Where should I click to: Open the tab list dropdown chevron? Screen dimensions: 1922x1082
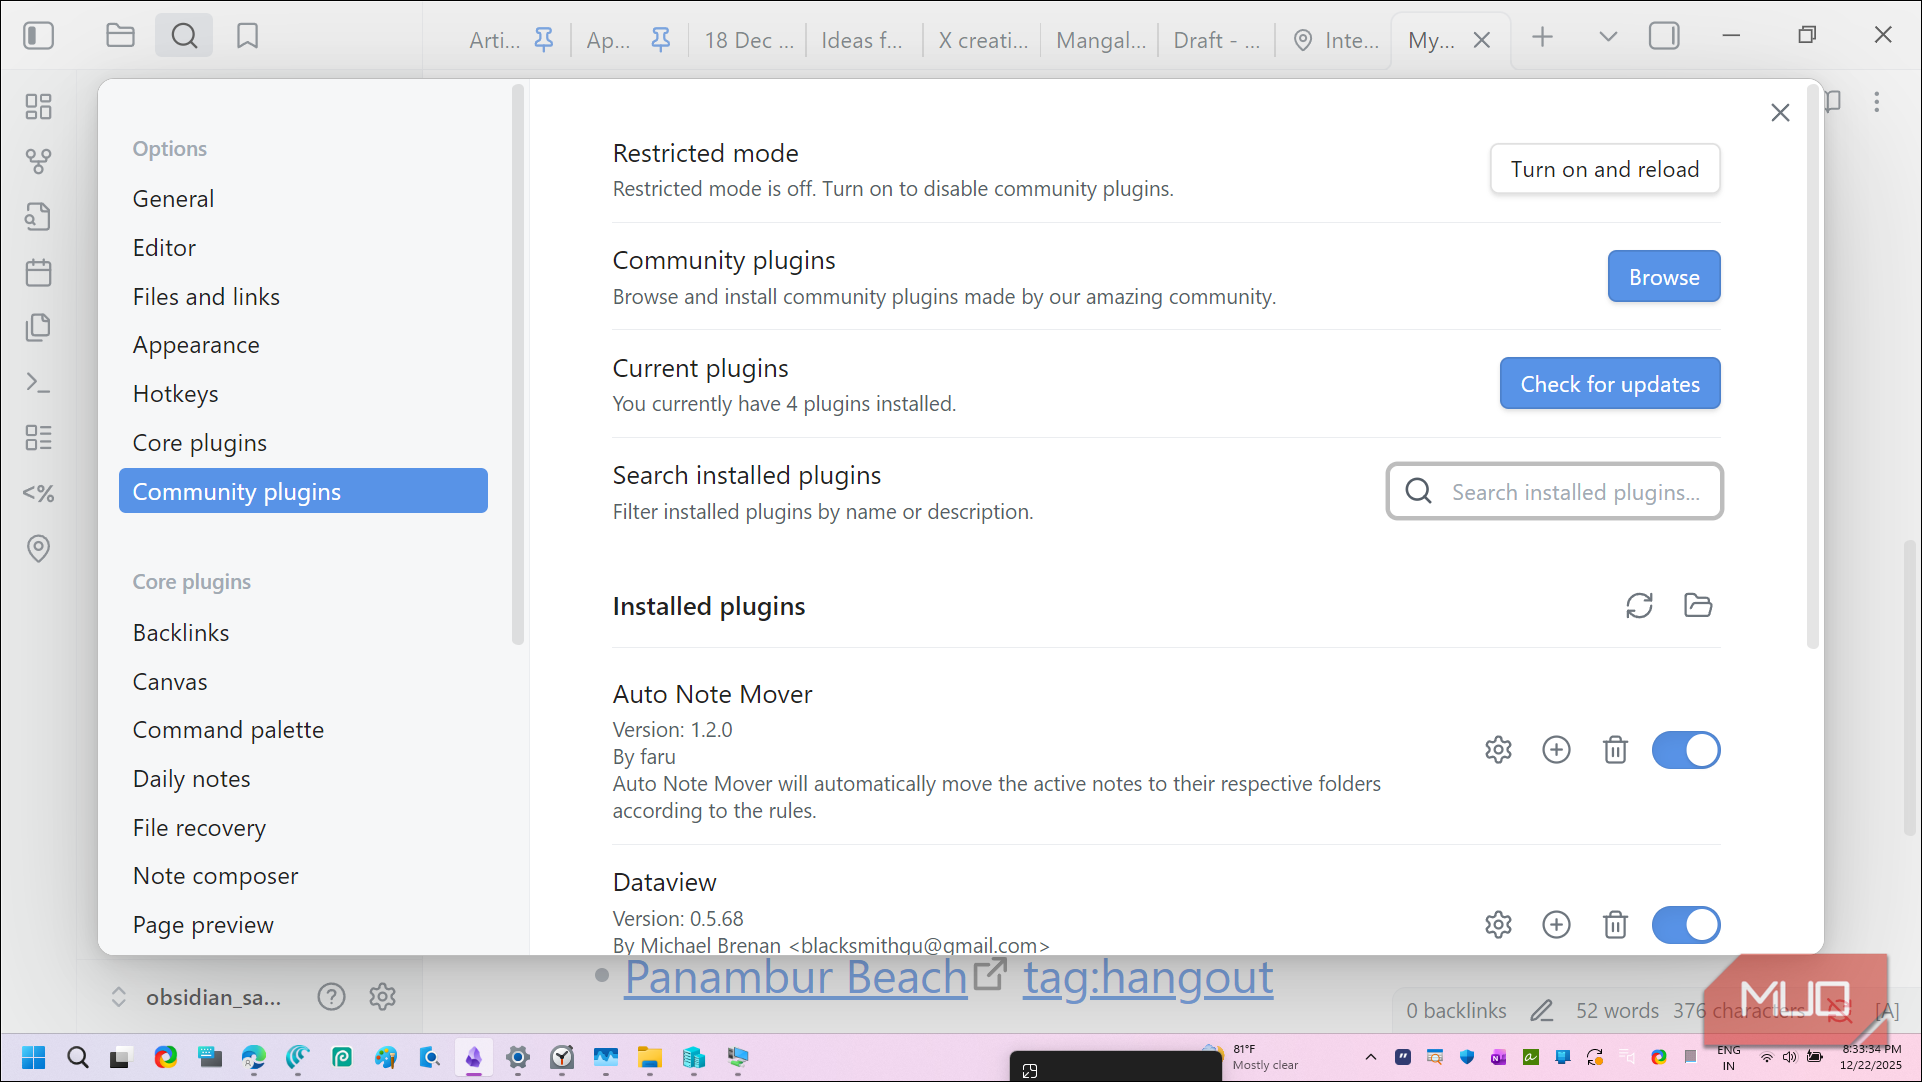[x=1608, y=37]
